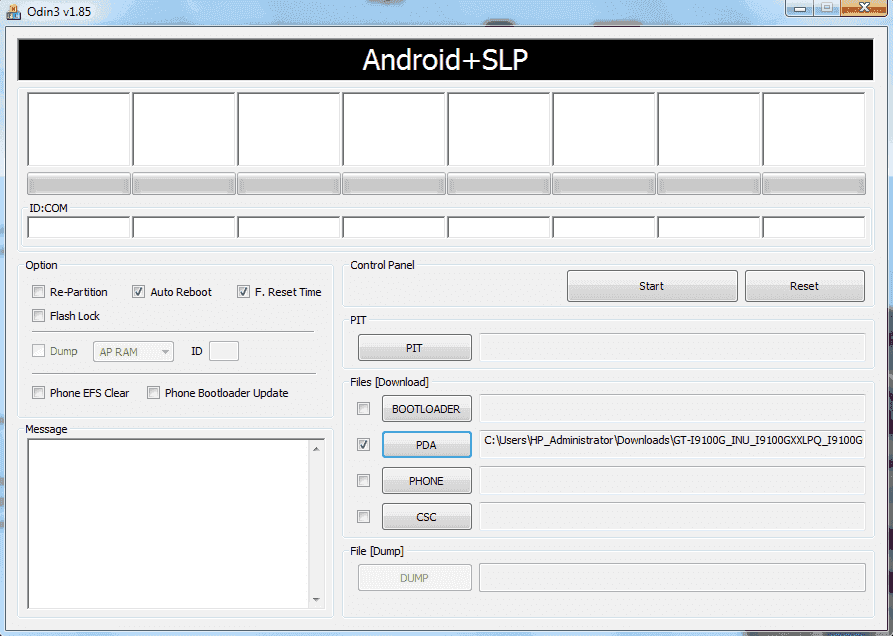Click the File Dump path field
893x636 pixels.
coord(673,577)
